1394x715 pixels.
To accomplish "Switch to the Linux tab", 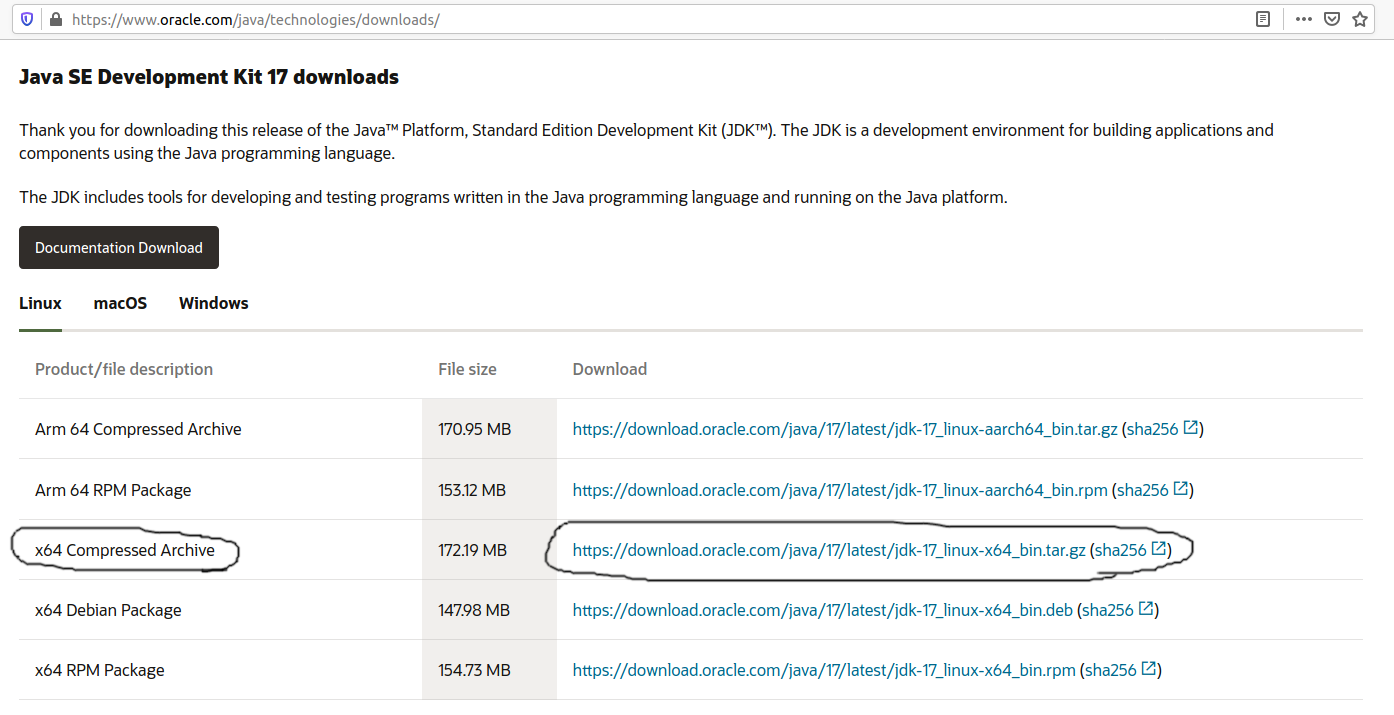I will point(40,303).
